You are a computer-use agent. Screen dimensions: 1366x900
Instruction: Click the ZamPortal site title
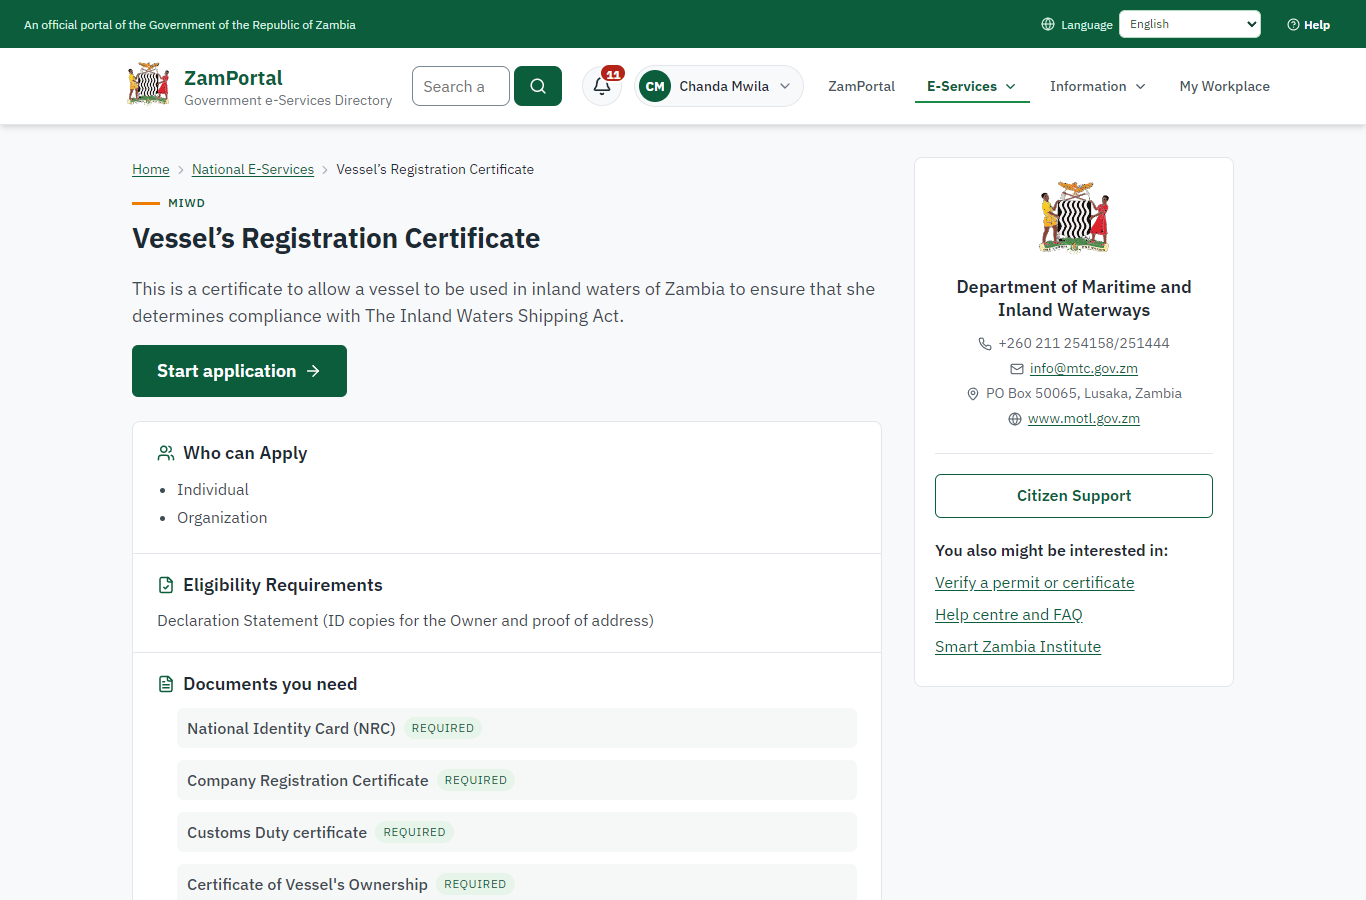point(233,77)
